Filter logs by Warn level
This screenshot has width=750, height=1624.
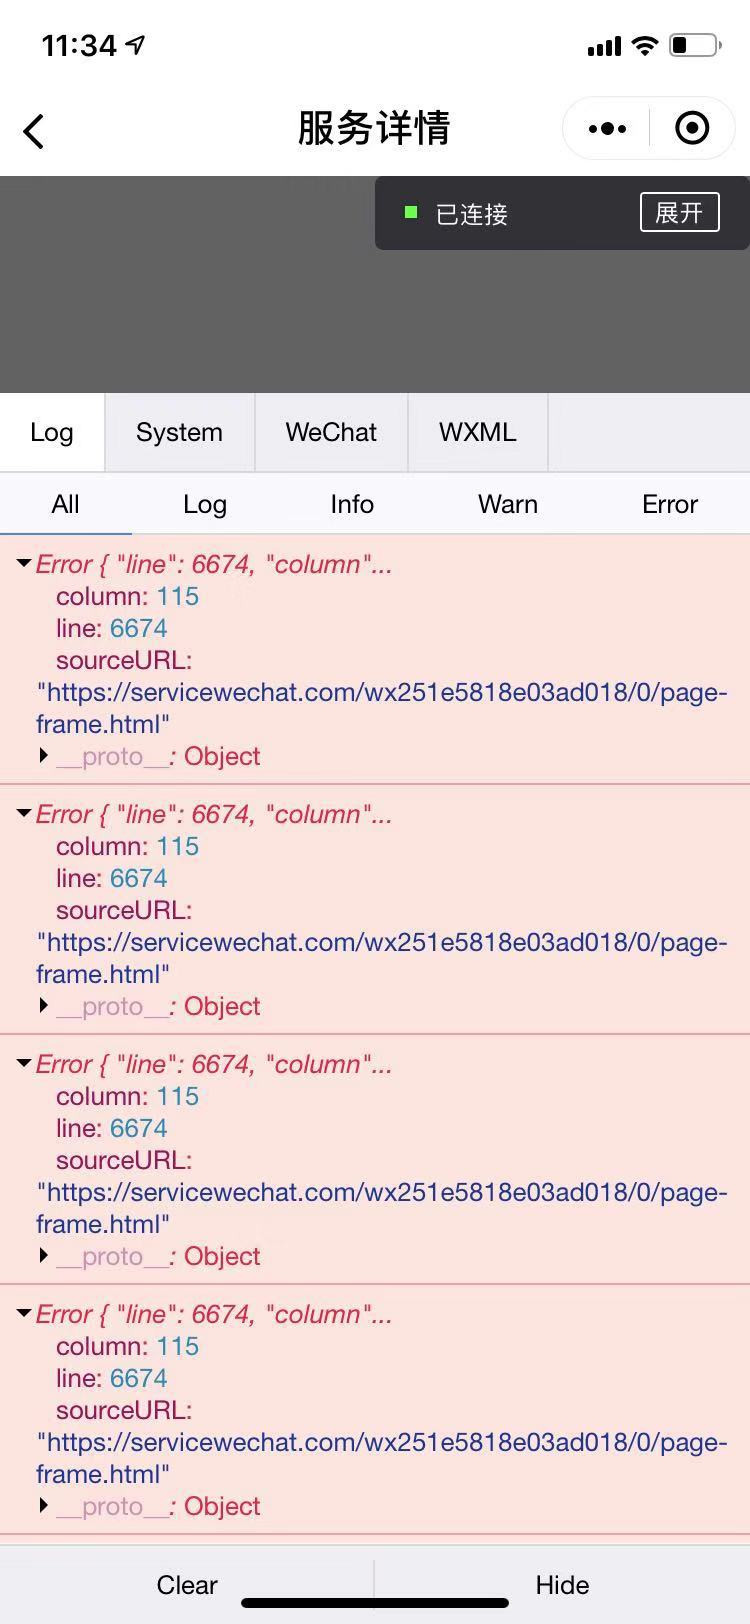tap(508, 504)
